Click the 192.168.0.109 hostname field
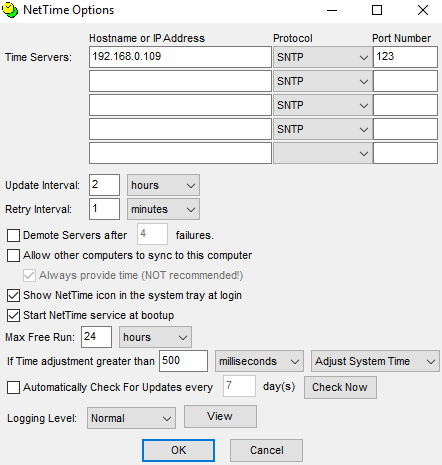The image size is (442, 465). [180, 57]
